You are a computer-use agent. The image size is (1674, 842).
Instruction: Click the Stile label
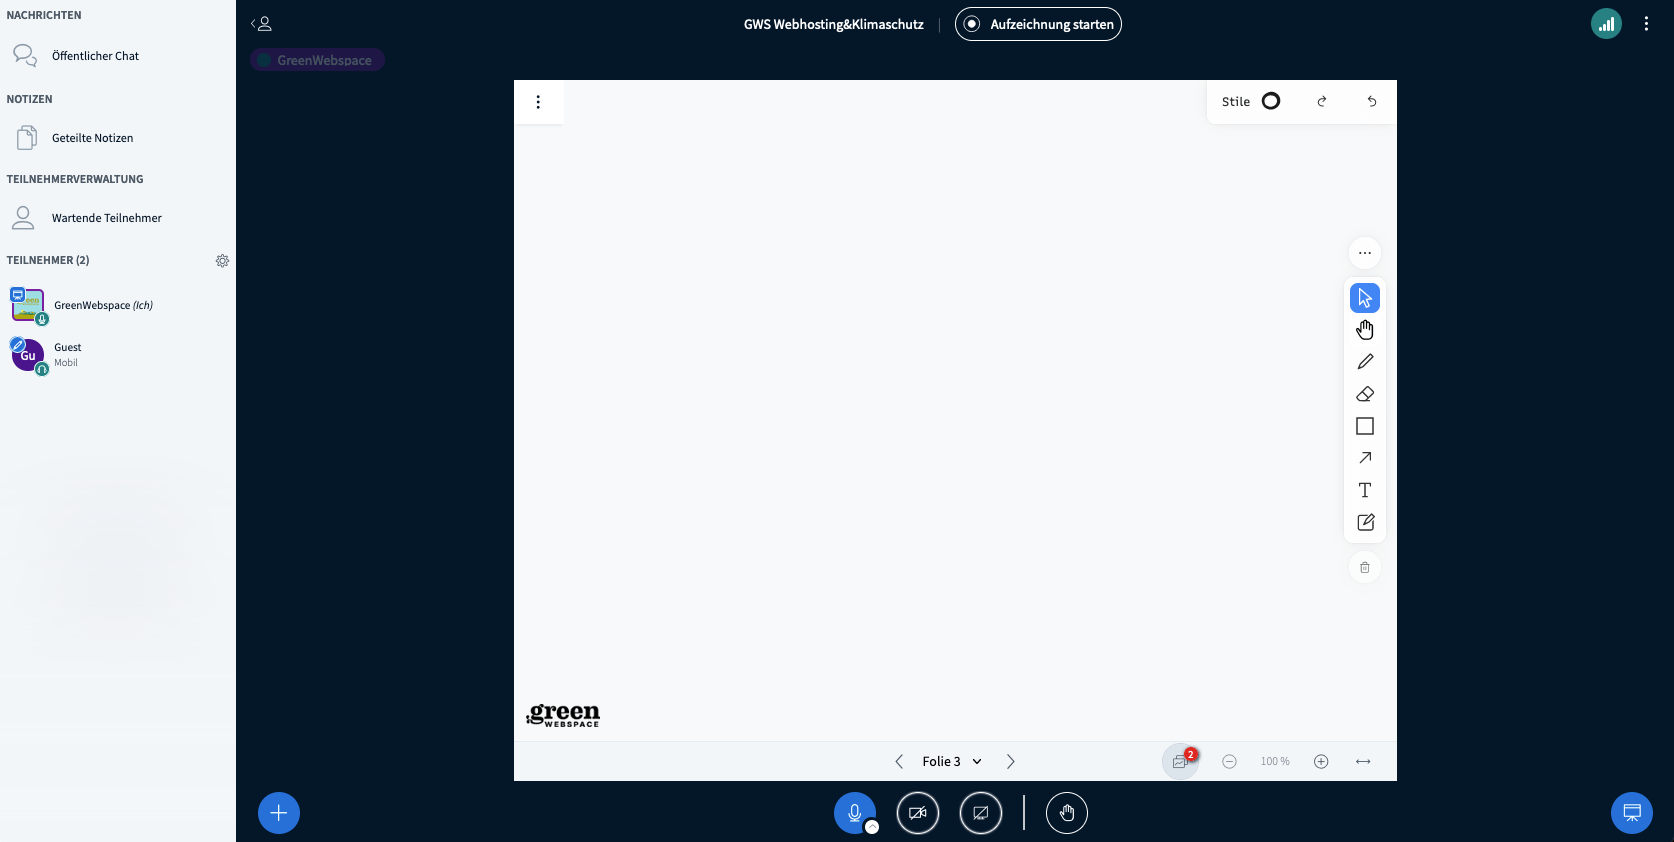(x=1236, y=102)
